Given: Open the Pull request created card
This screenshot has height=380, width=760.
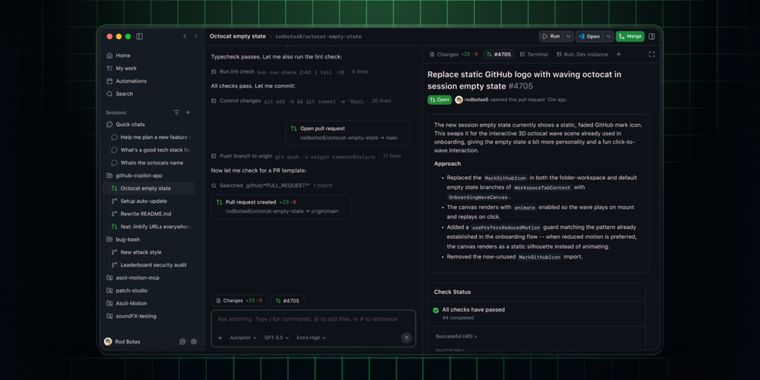Looking at the screenshot, I should (281, 206).
